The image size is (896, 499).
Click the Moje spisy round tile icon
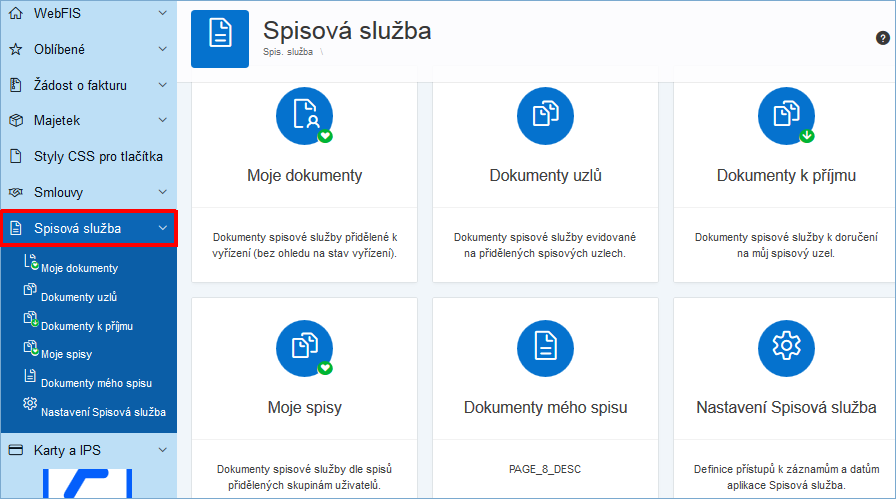point(305,348)
